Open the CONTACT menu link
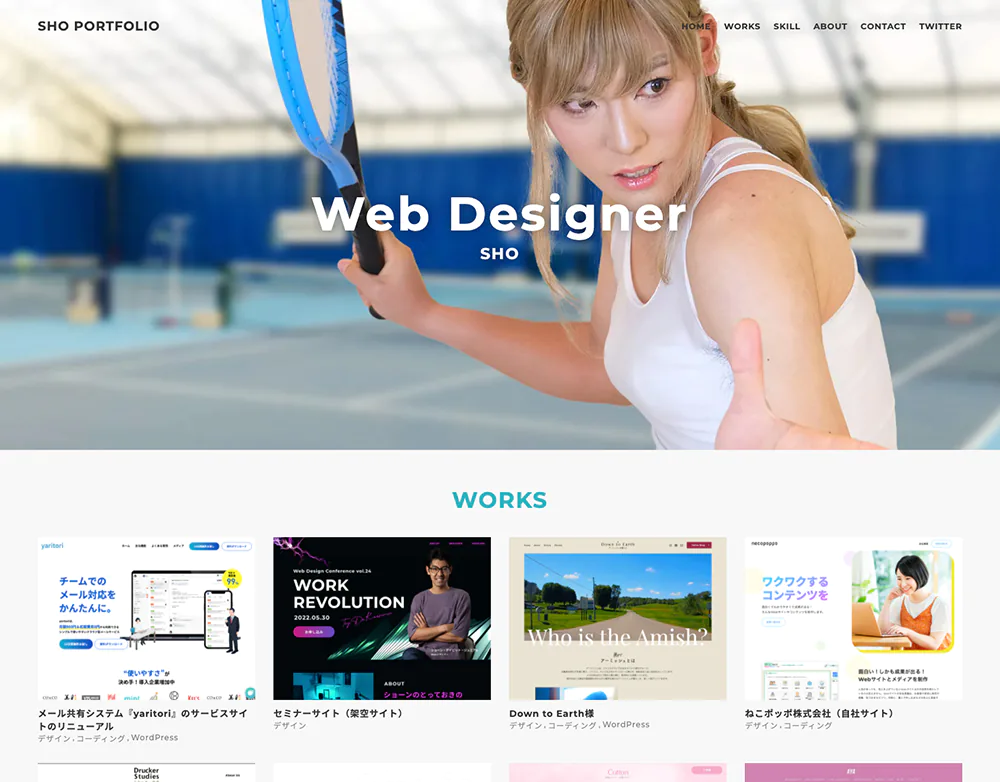The image size is (1000, 782). (883, 27)
